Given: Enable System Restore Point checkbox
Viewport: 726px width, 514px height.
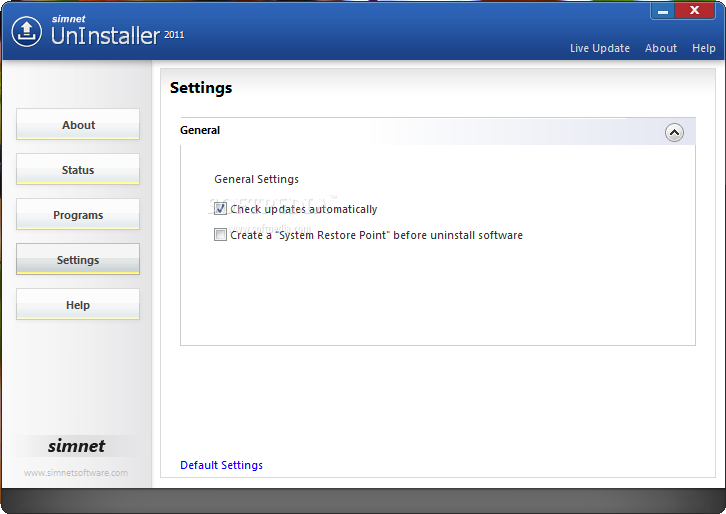Looking at the screenshot, I should point(220,235).
